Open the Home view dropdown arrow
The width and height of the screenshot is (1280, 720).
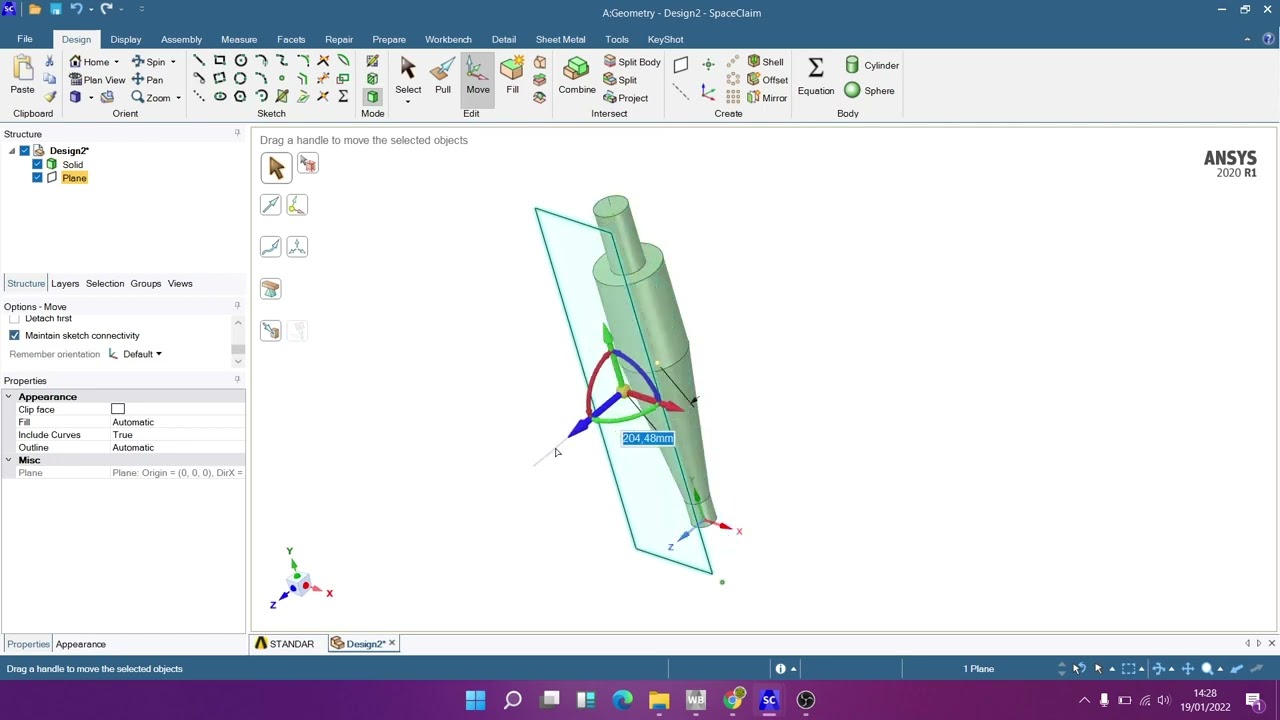coord(116,62)
